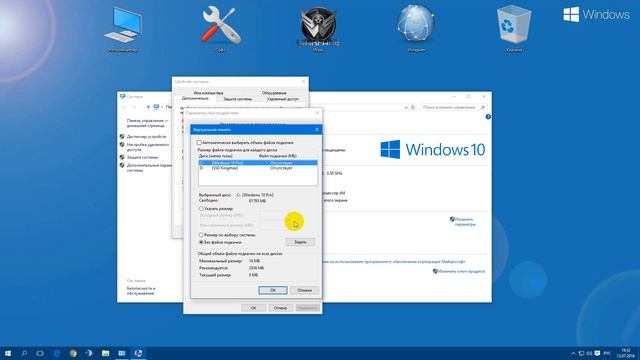Open the Софт wrench-and-screwdriver desktop folder

coord(221,29)
